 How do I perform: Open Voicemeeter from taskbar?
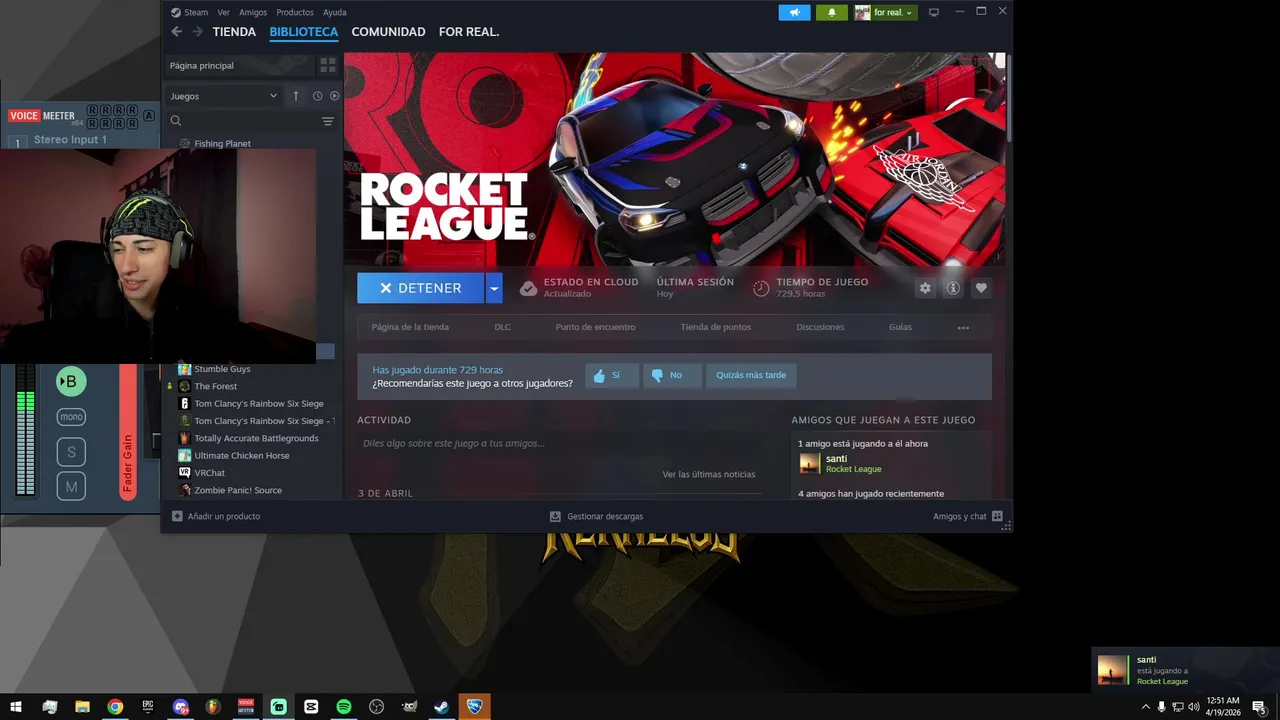[x=246, y=706]
